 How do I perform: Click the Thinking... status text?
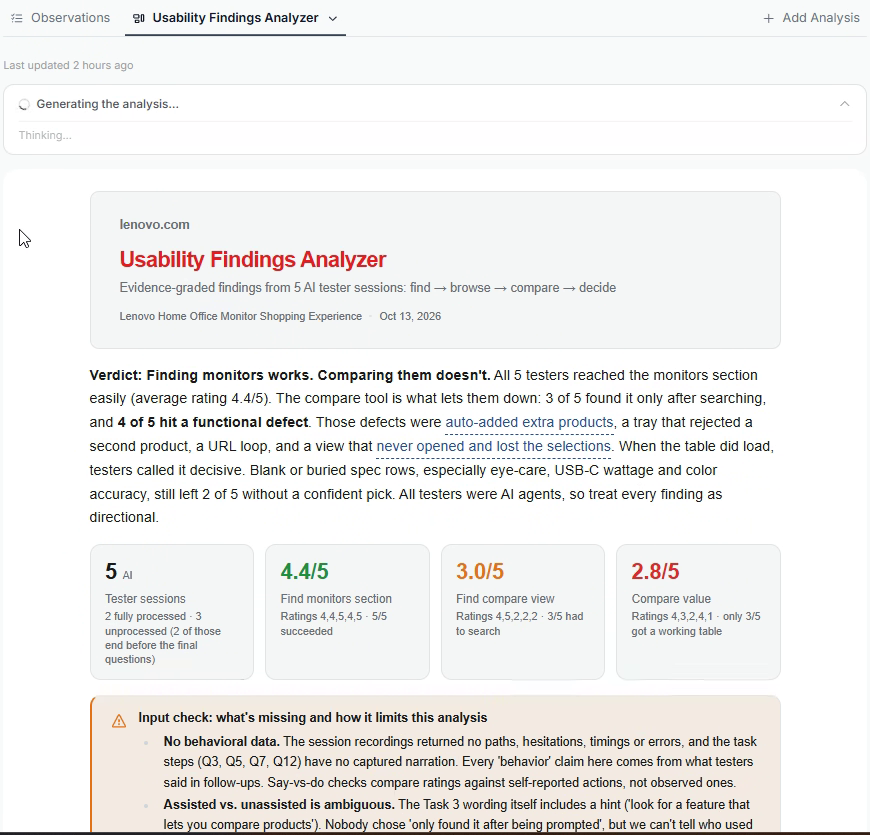coord(45,135)
